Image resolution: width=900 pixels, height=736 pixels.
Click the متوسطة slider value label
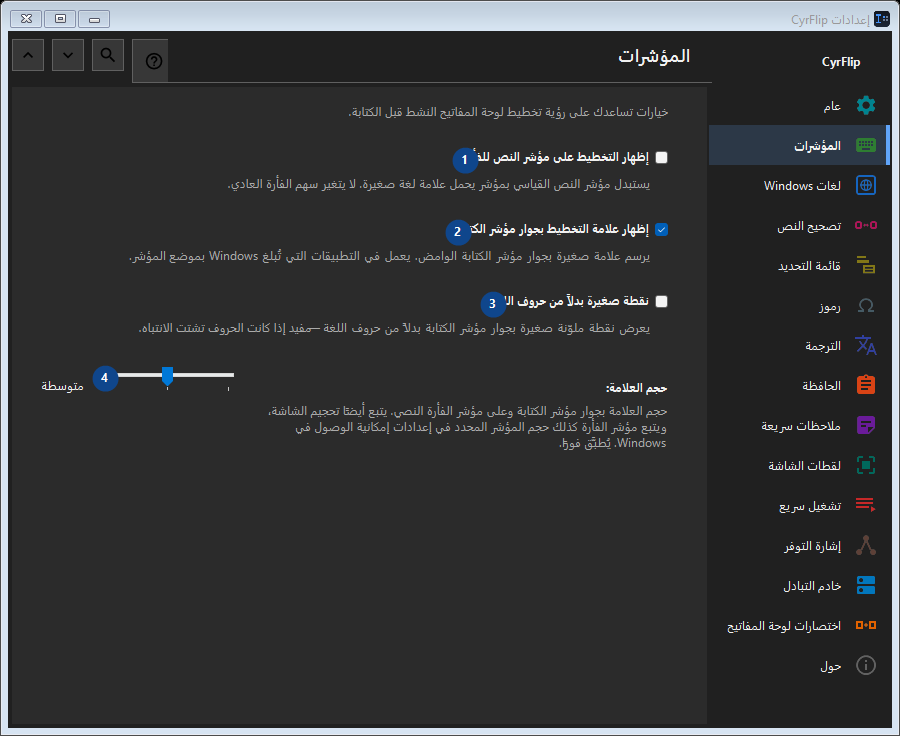pos(63,386)
